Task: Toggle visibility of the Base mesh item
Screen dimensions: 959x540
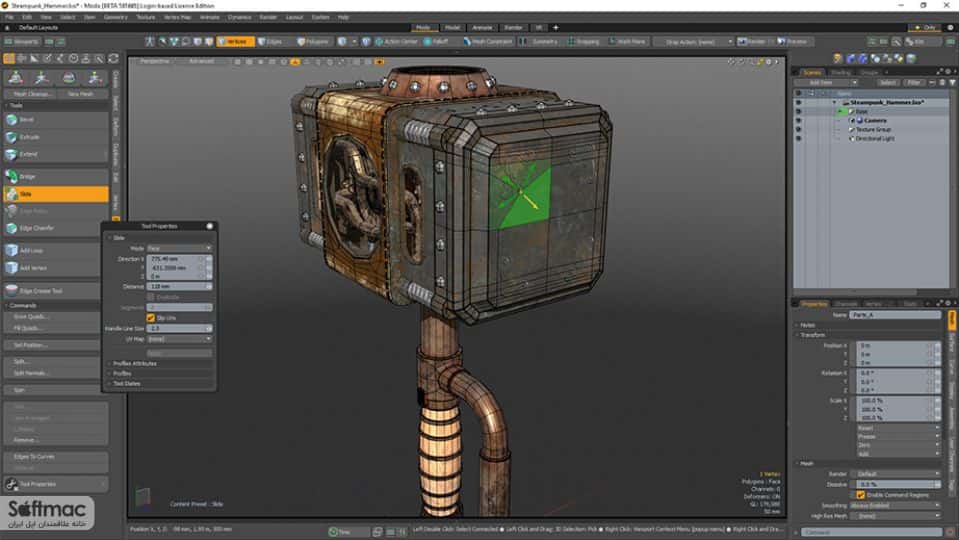Action: coord(798,111)
